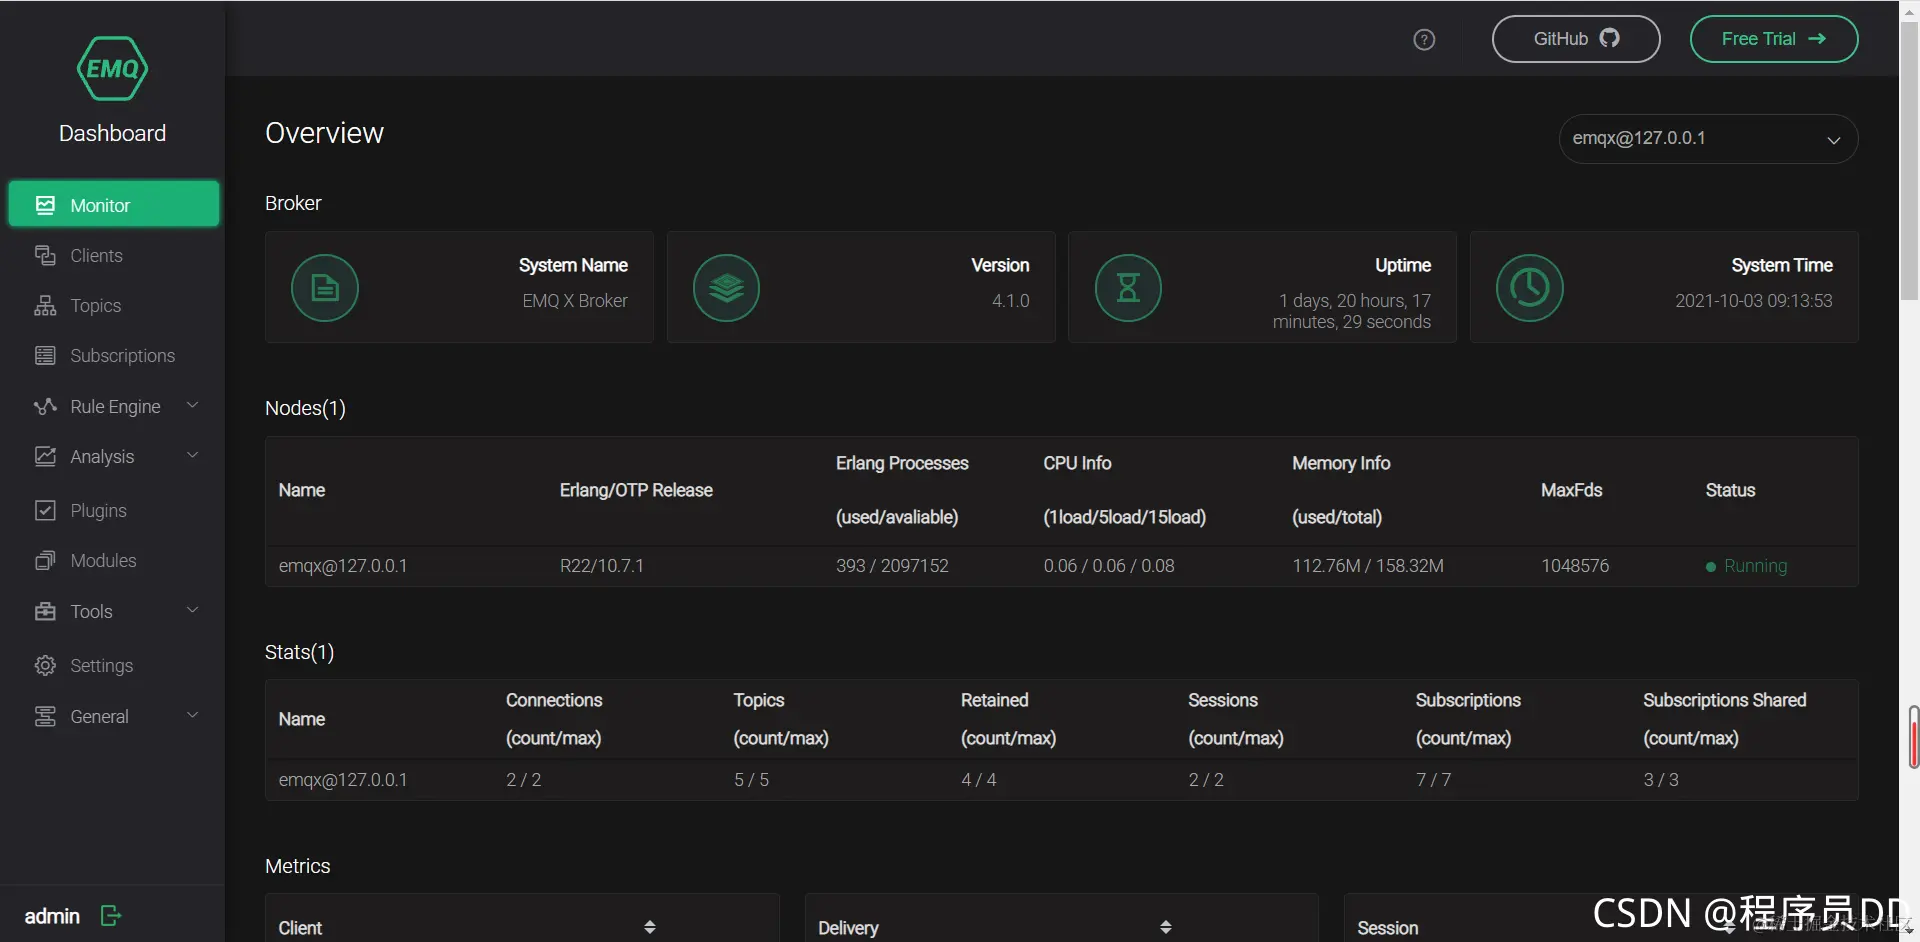1920x942 pixels.
Task: Click the logout icon beside admin
Action: tap(111, 915)
